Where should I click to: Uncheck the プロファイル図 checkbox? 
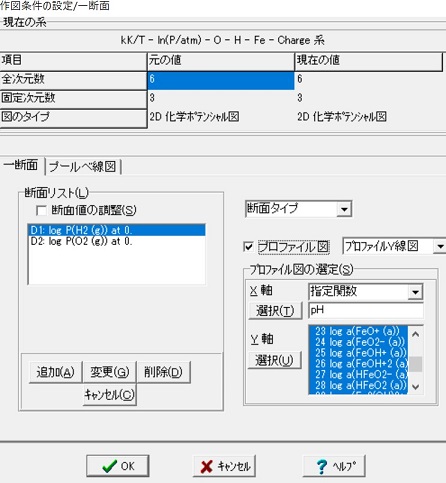tap(249, 247)
